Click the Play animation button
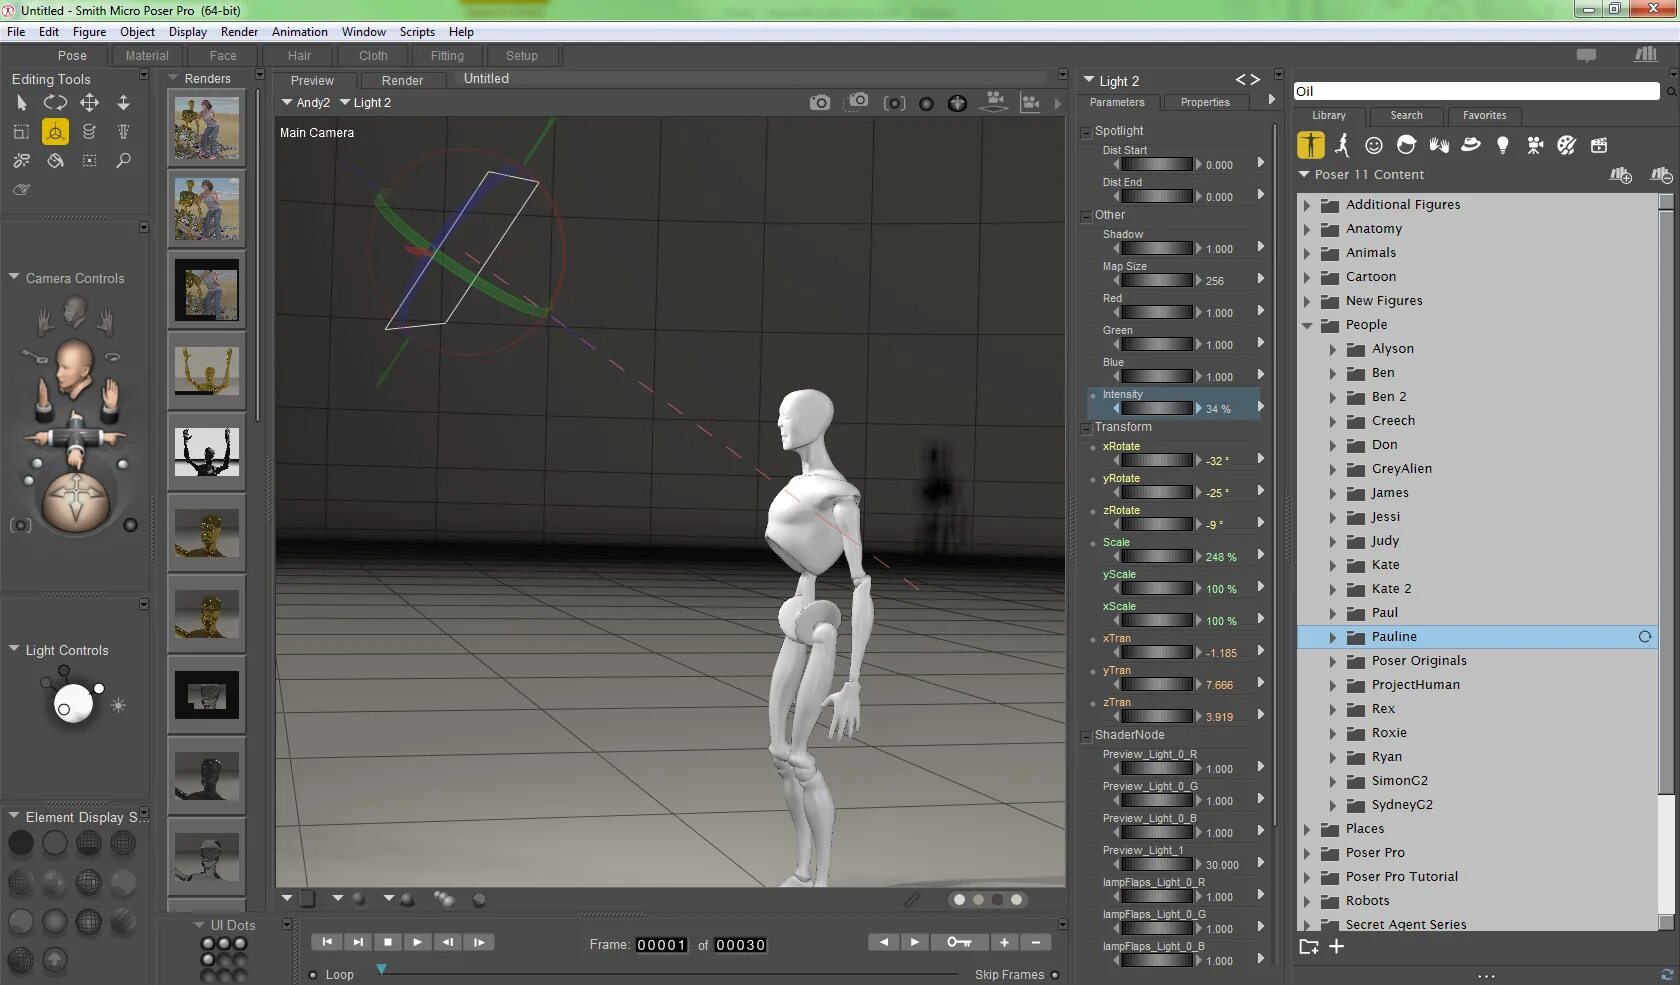This screenshot has height=985, width=1680. (x=418, y=942)
